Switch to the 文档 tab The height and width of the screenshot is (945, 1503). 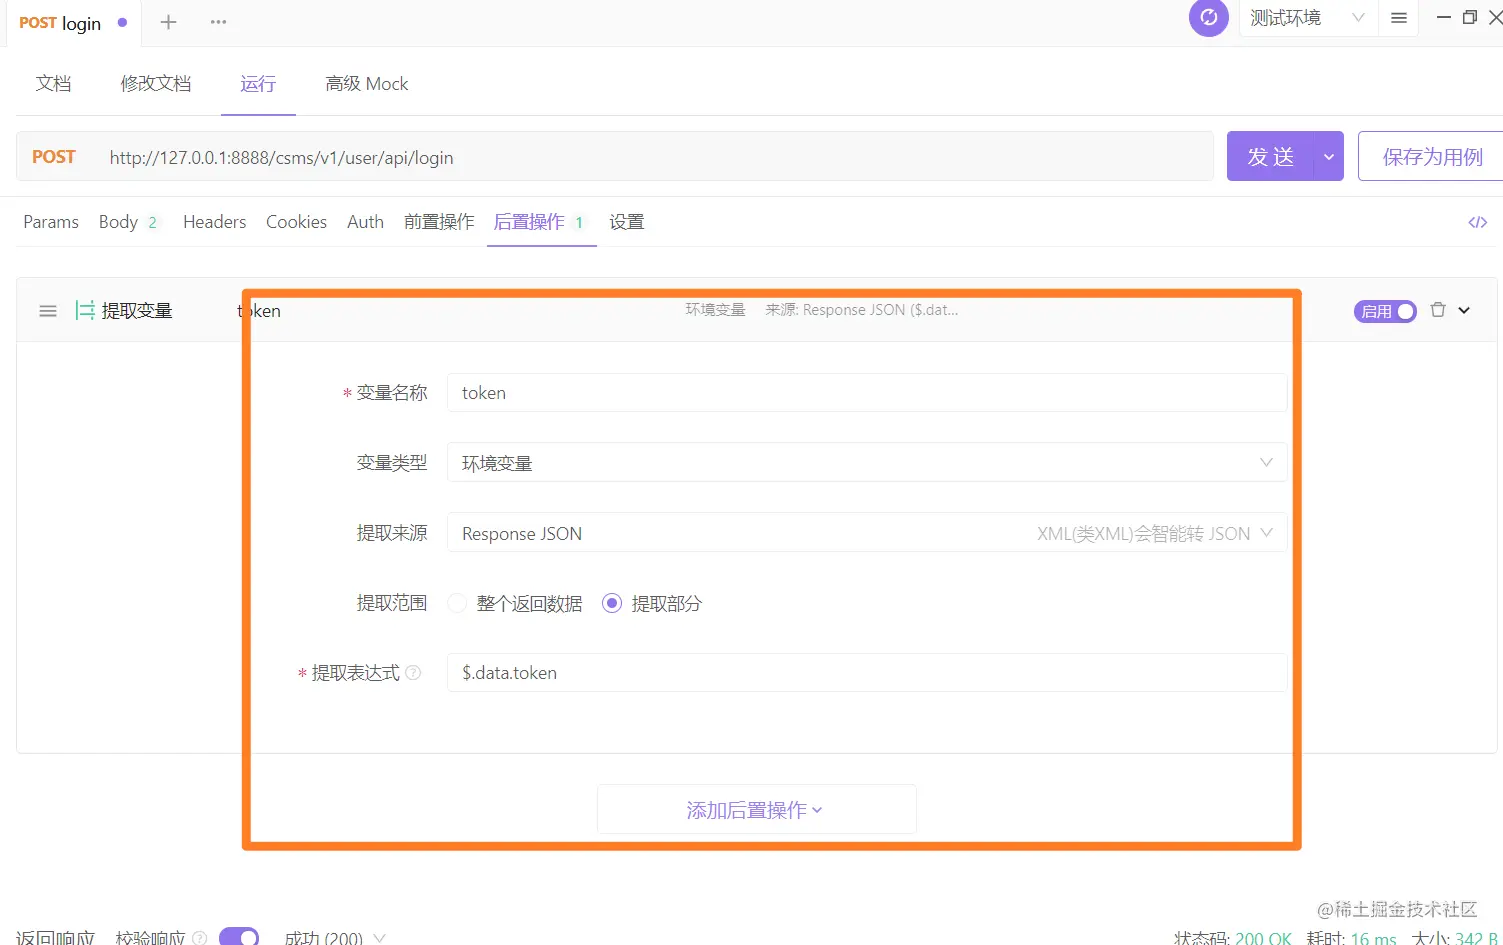pyautogui.click(x=54, y=84)
